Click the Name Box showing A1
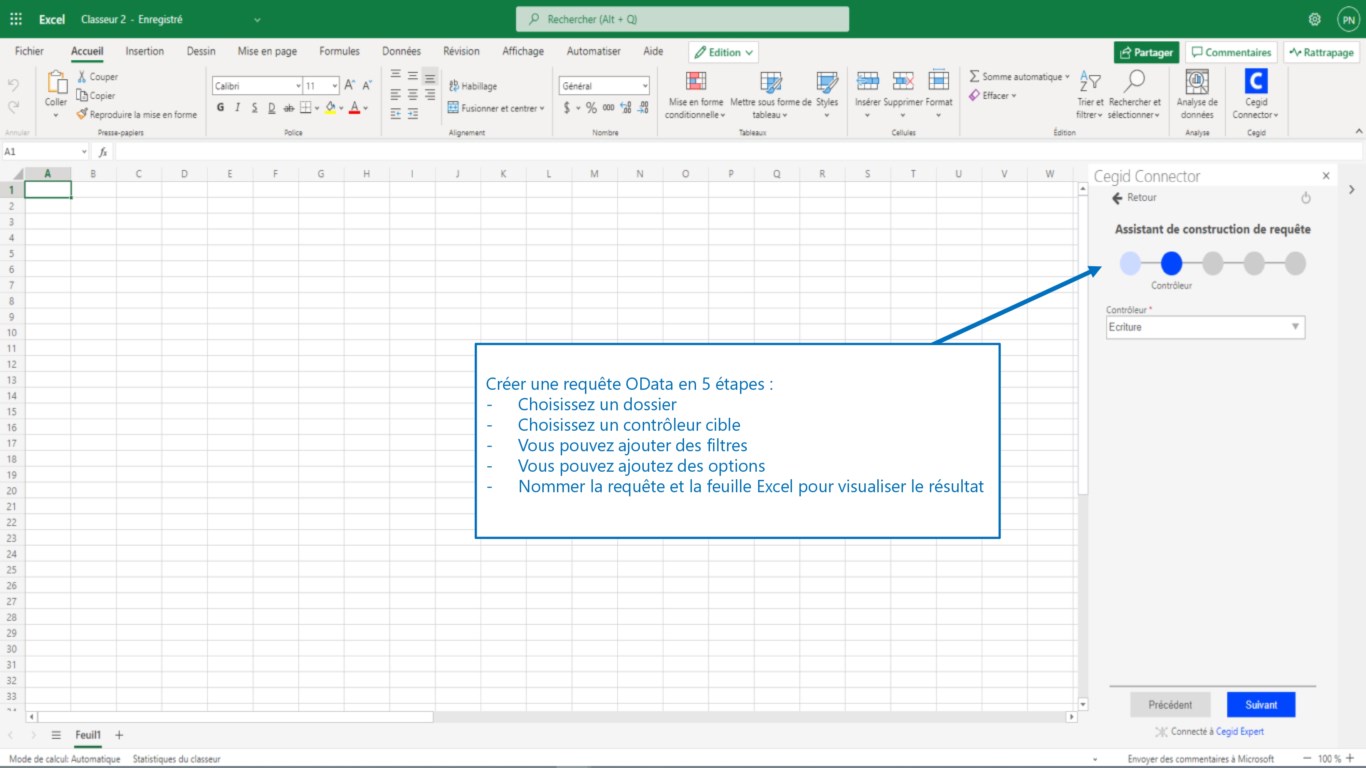The width and height of the screenshot is (1366, 768). (x=45, y=152)
